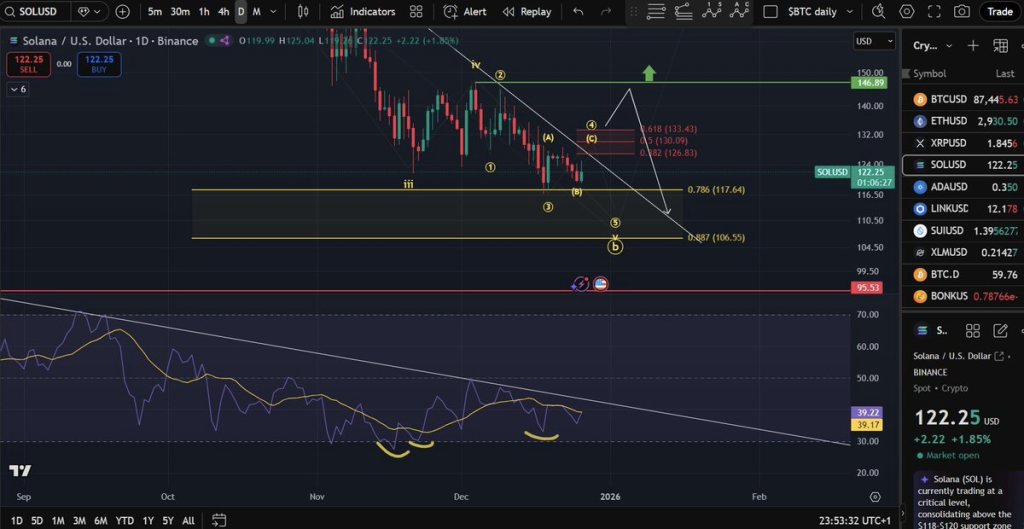Select BTCUSD in the watchlist

click(963, 99)
